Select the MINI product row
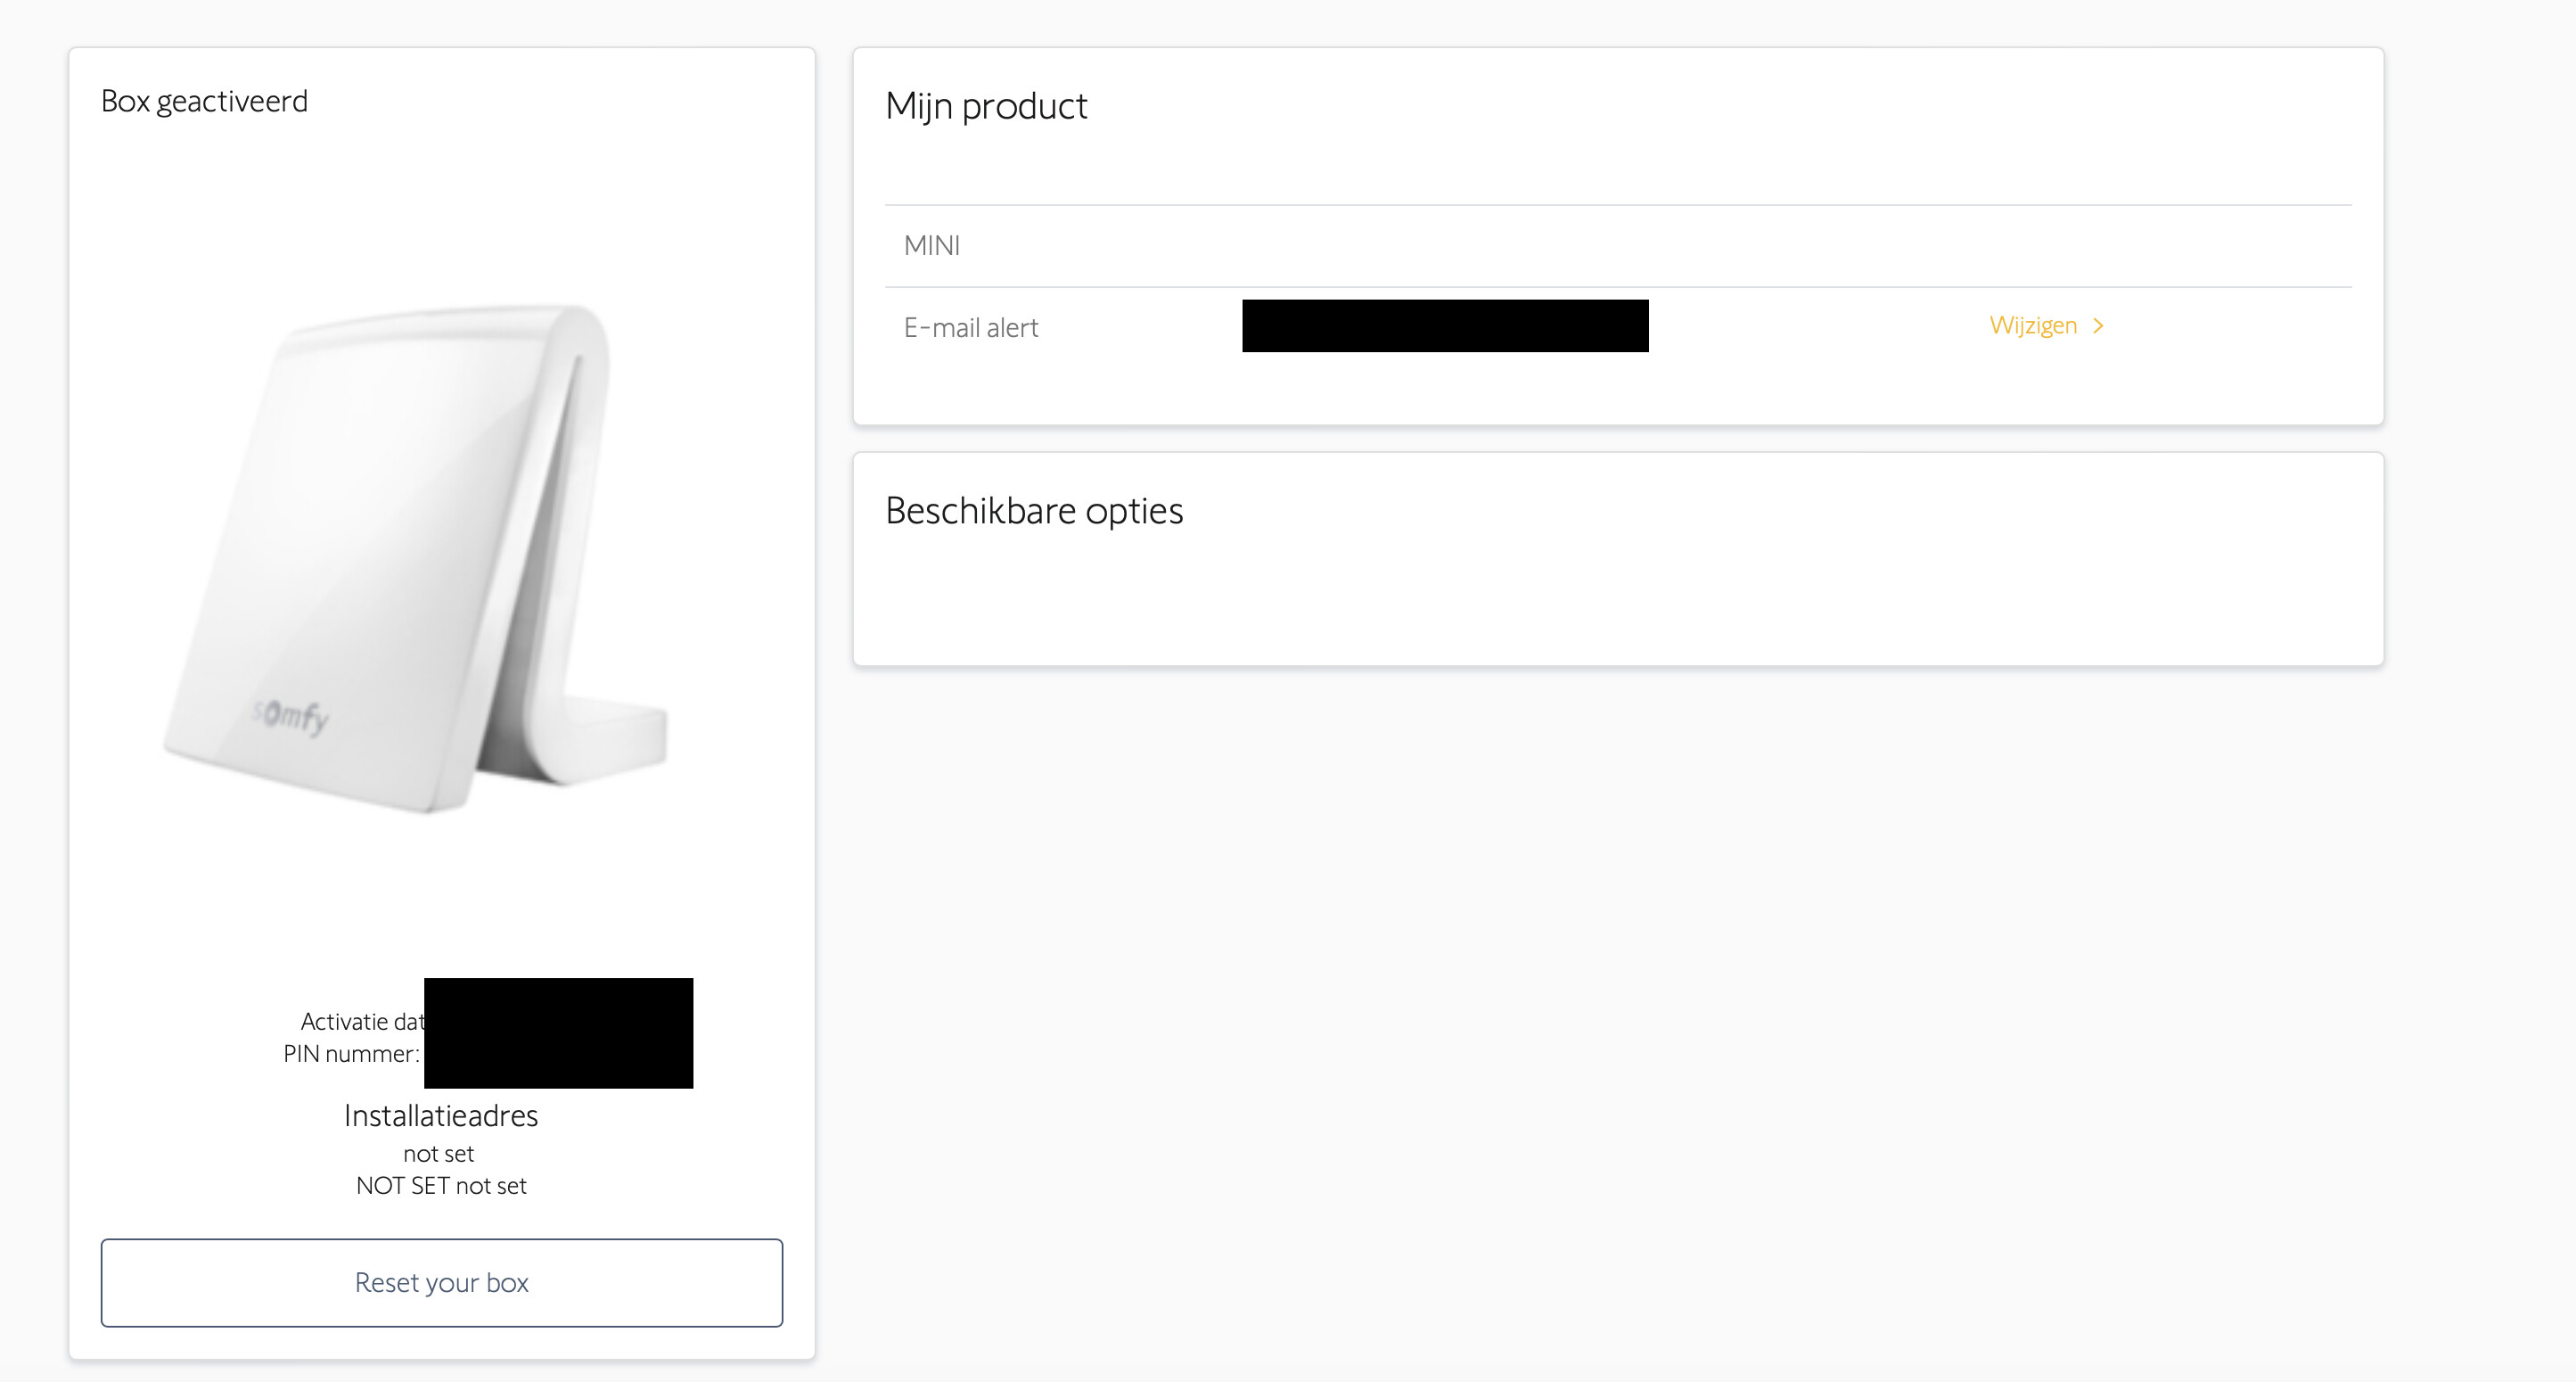This screenshot has width=2576, height=1382. point(932,246)
